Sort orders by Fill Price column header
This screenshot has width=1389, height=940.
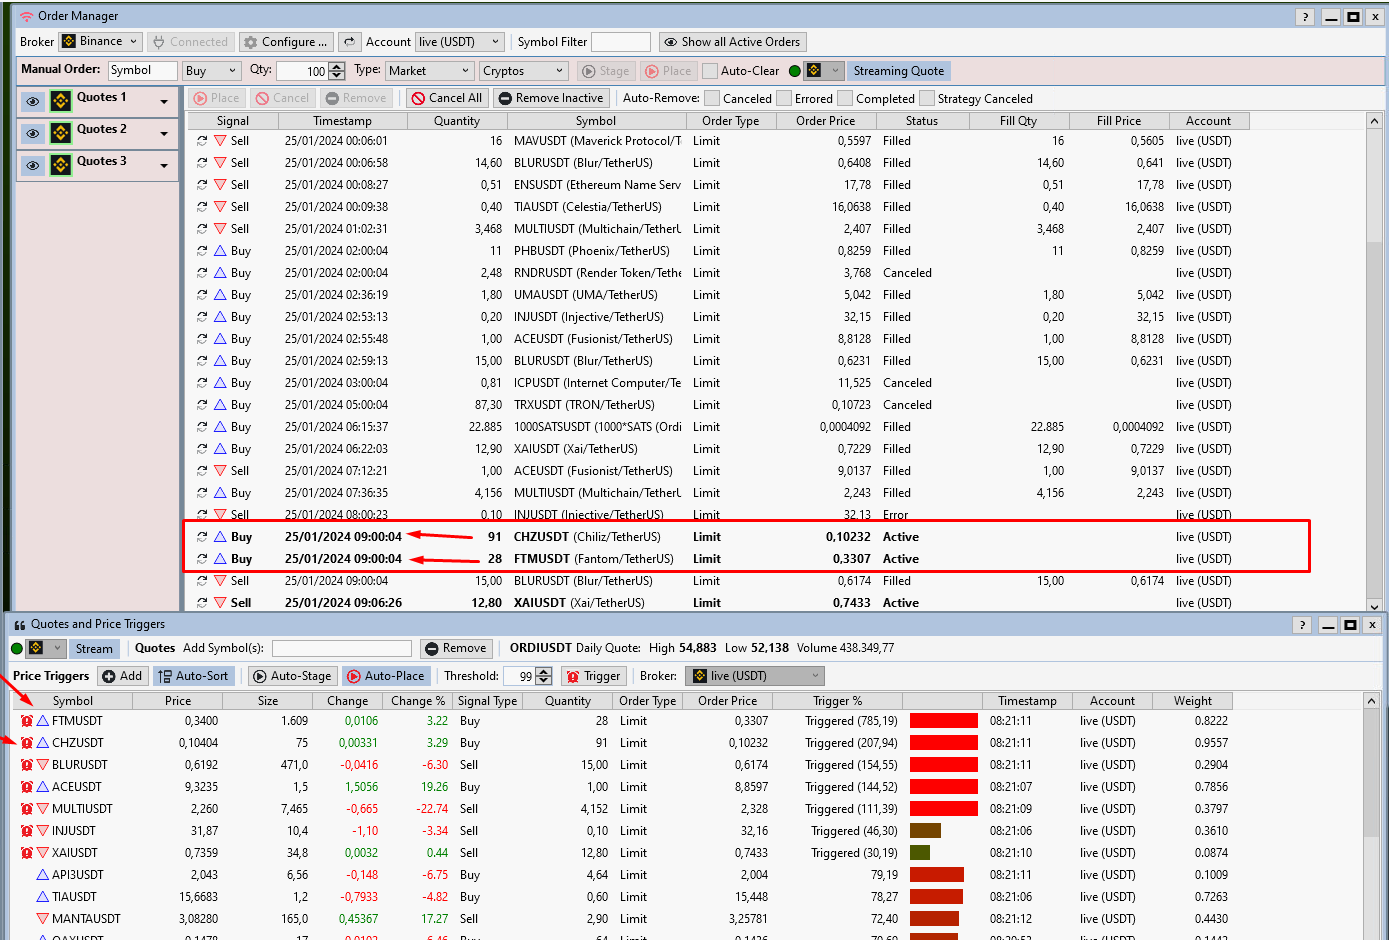coord(1118,121)
